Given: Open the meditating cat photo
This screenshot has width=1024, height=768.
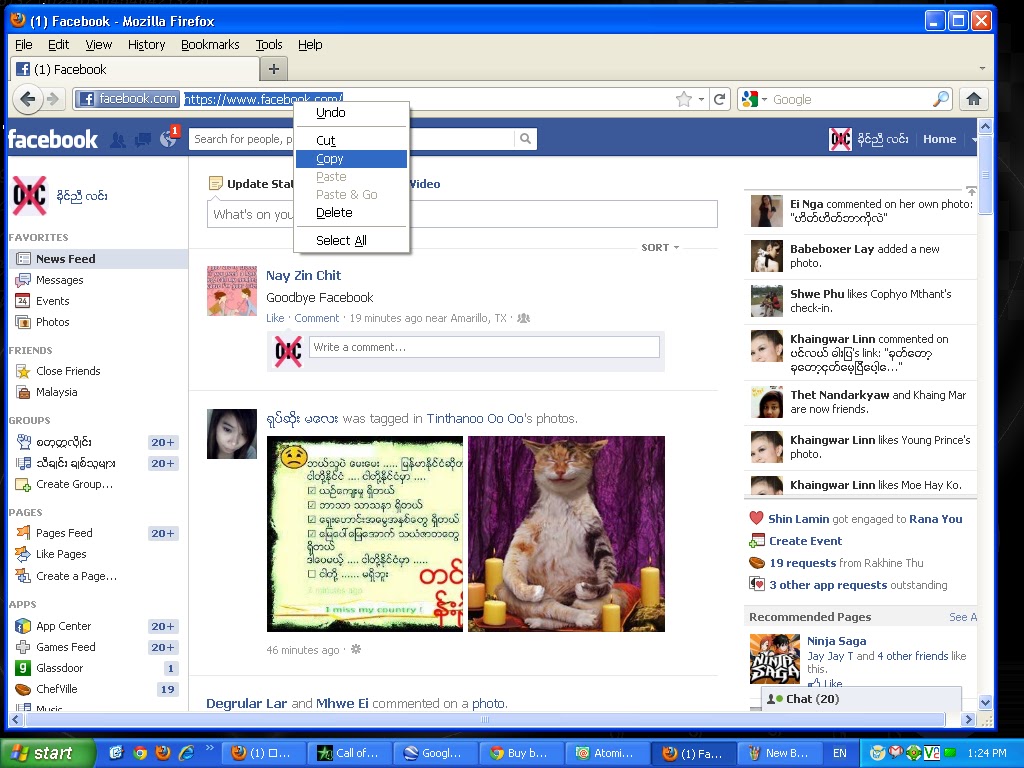Looking at the screenshot, I should click(x=566, y=534).
